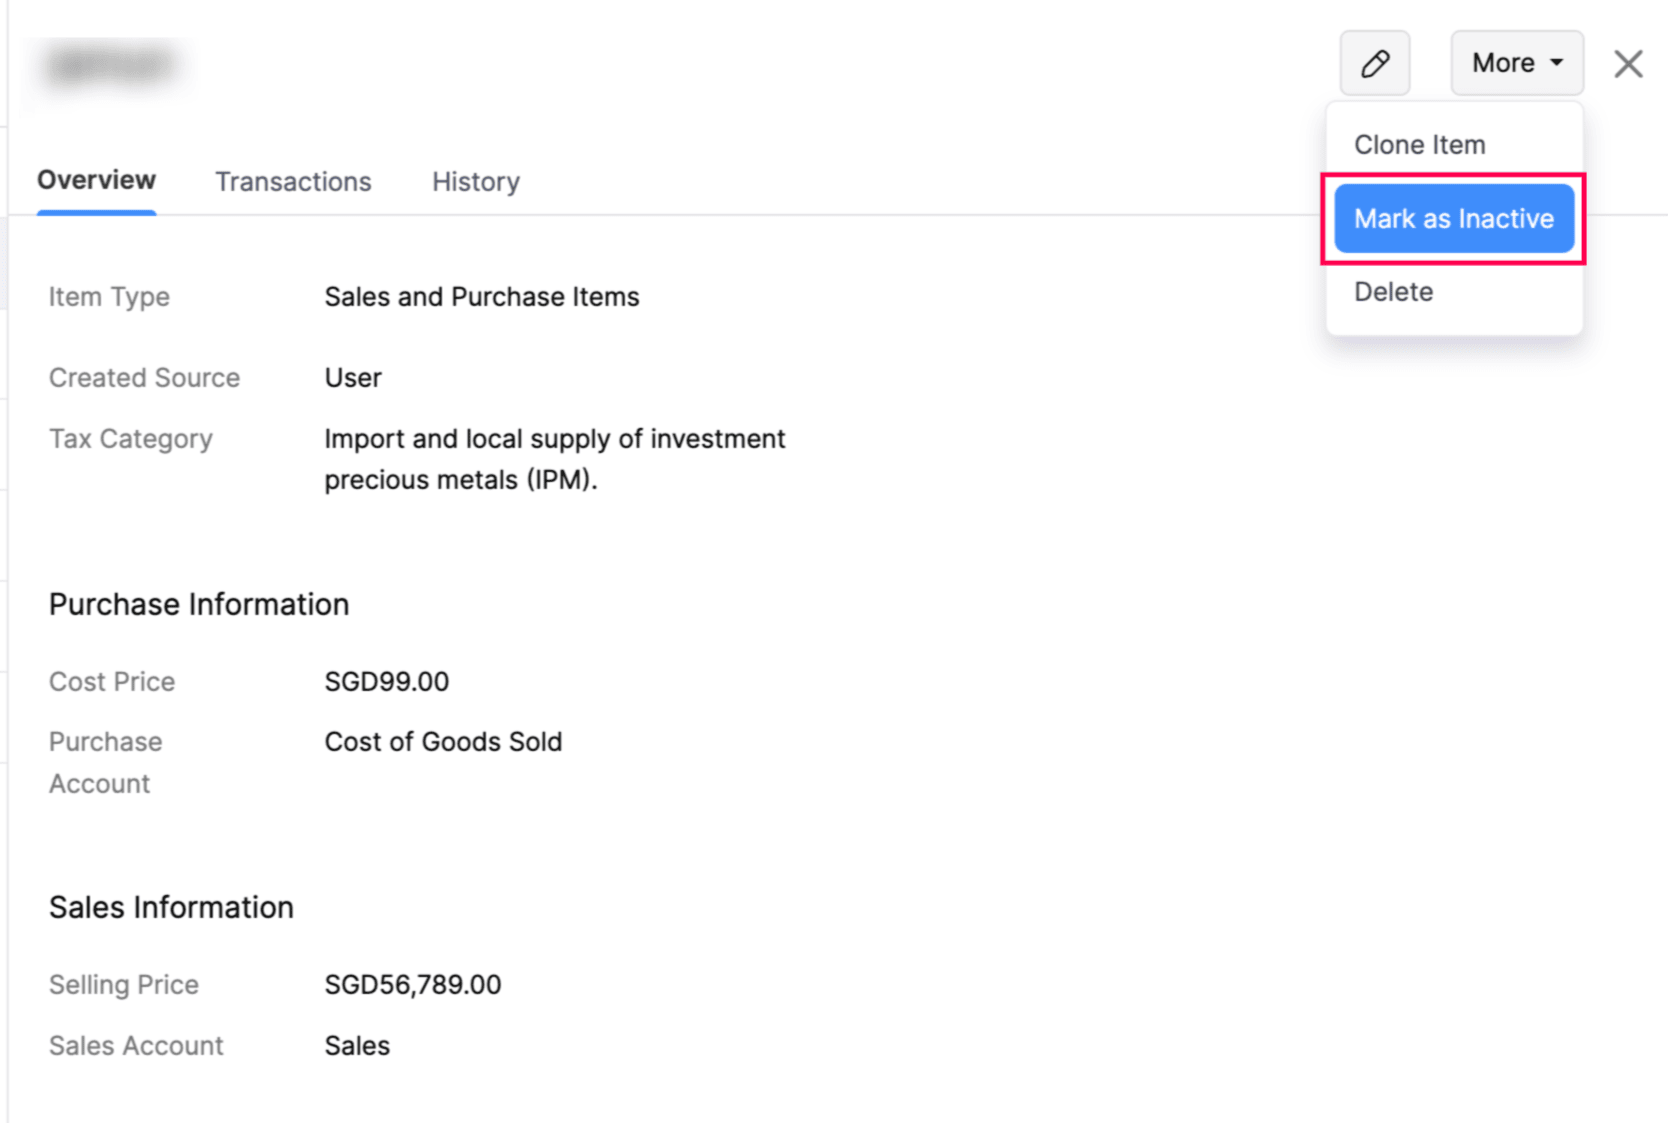Click the blurred item name title

pos(110,66)
